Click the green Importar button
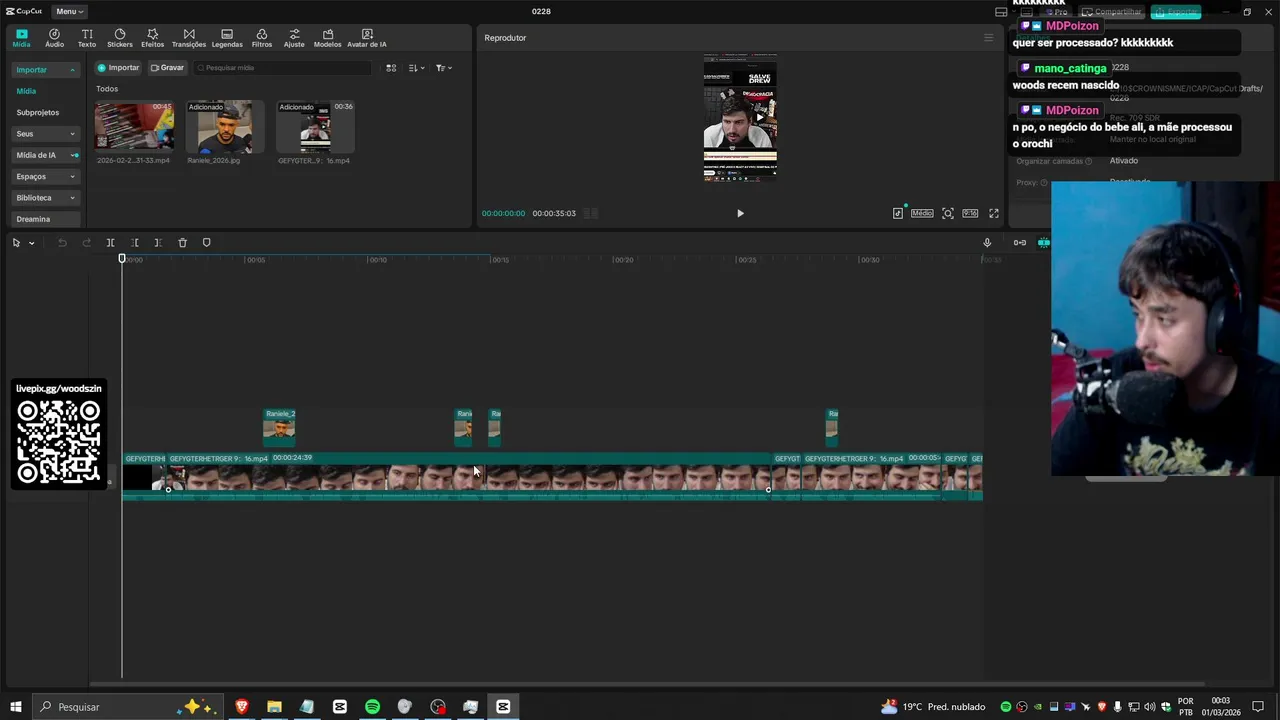This screenshot has height=720, width=1280. 118,68
